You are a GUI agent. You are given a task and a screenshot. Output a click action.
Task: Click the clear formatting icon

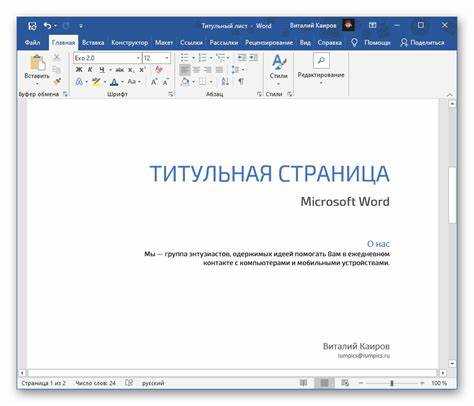pyautogui.click(x=159, y=69)
